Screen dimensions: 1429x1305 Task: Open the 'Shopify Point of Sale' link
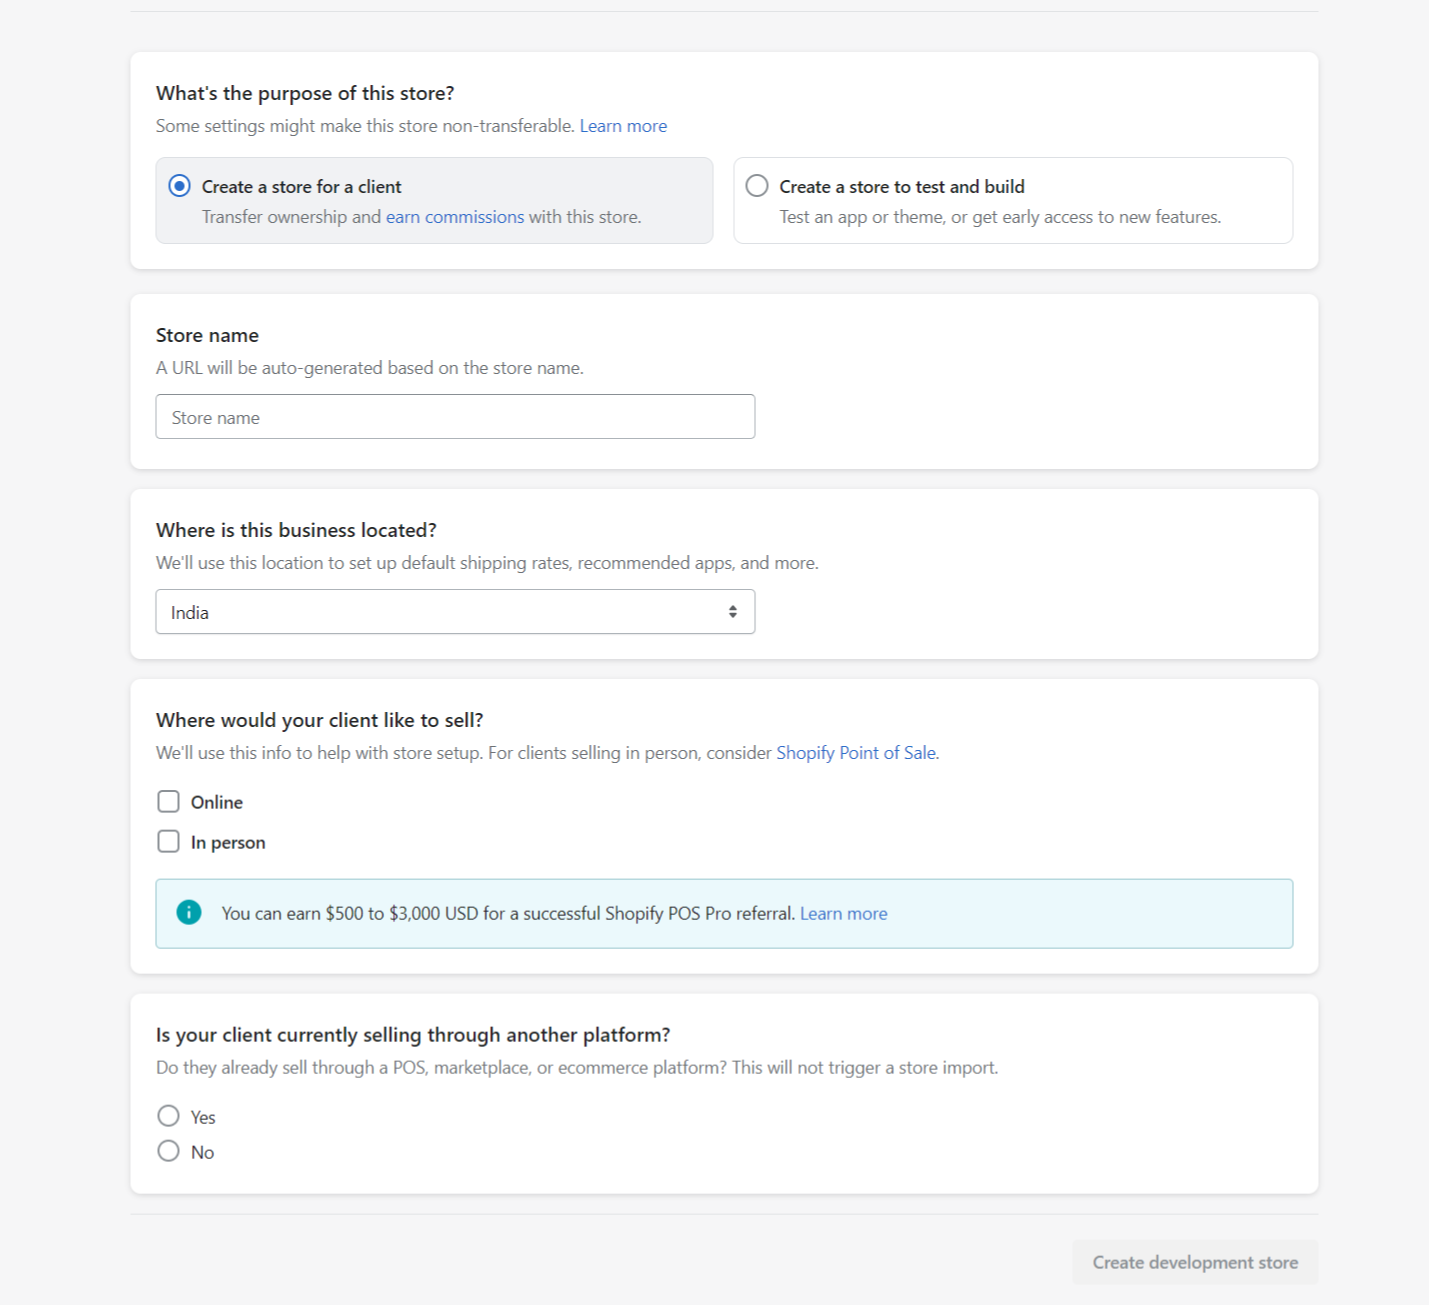point(857,753)
